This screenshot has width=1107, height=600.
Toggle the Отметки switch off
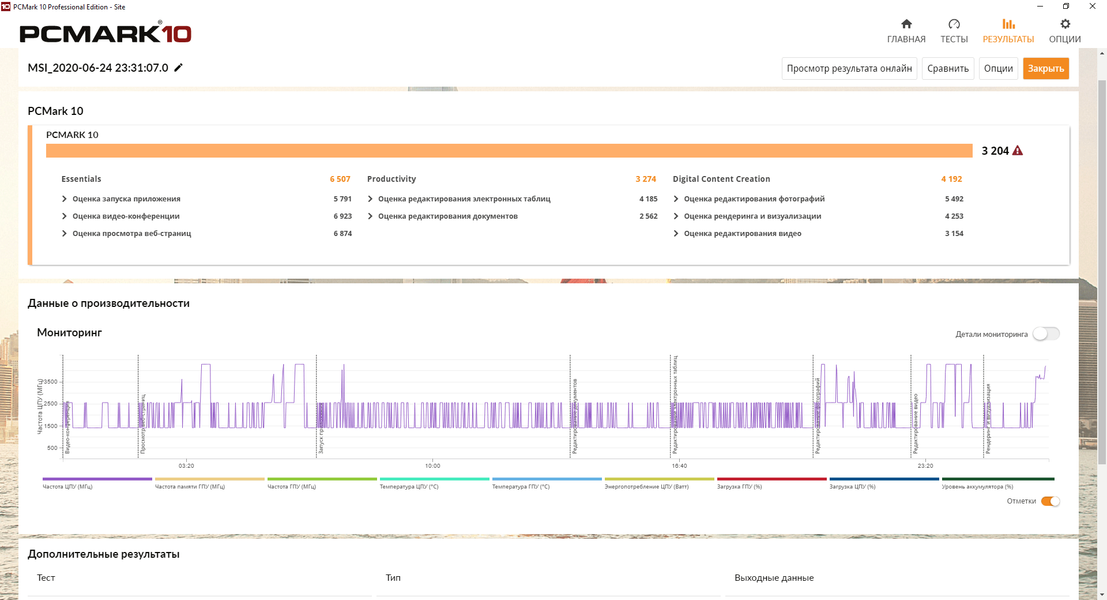point(1050,501)
